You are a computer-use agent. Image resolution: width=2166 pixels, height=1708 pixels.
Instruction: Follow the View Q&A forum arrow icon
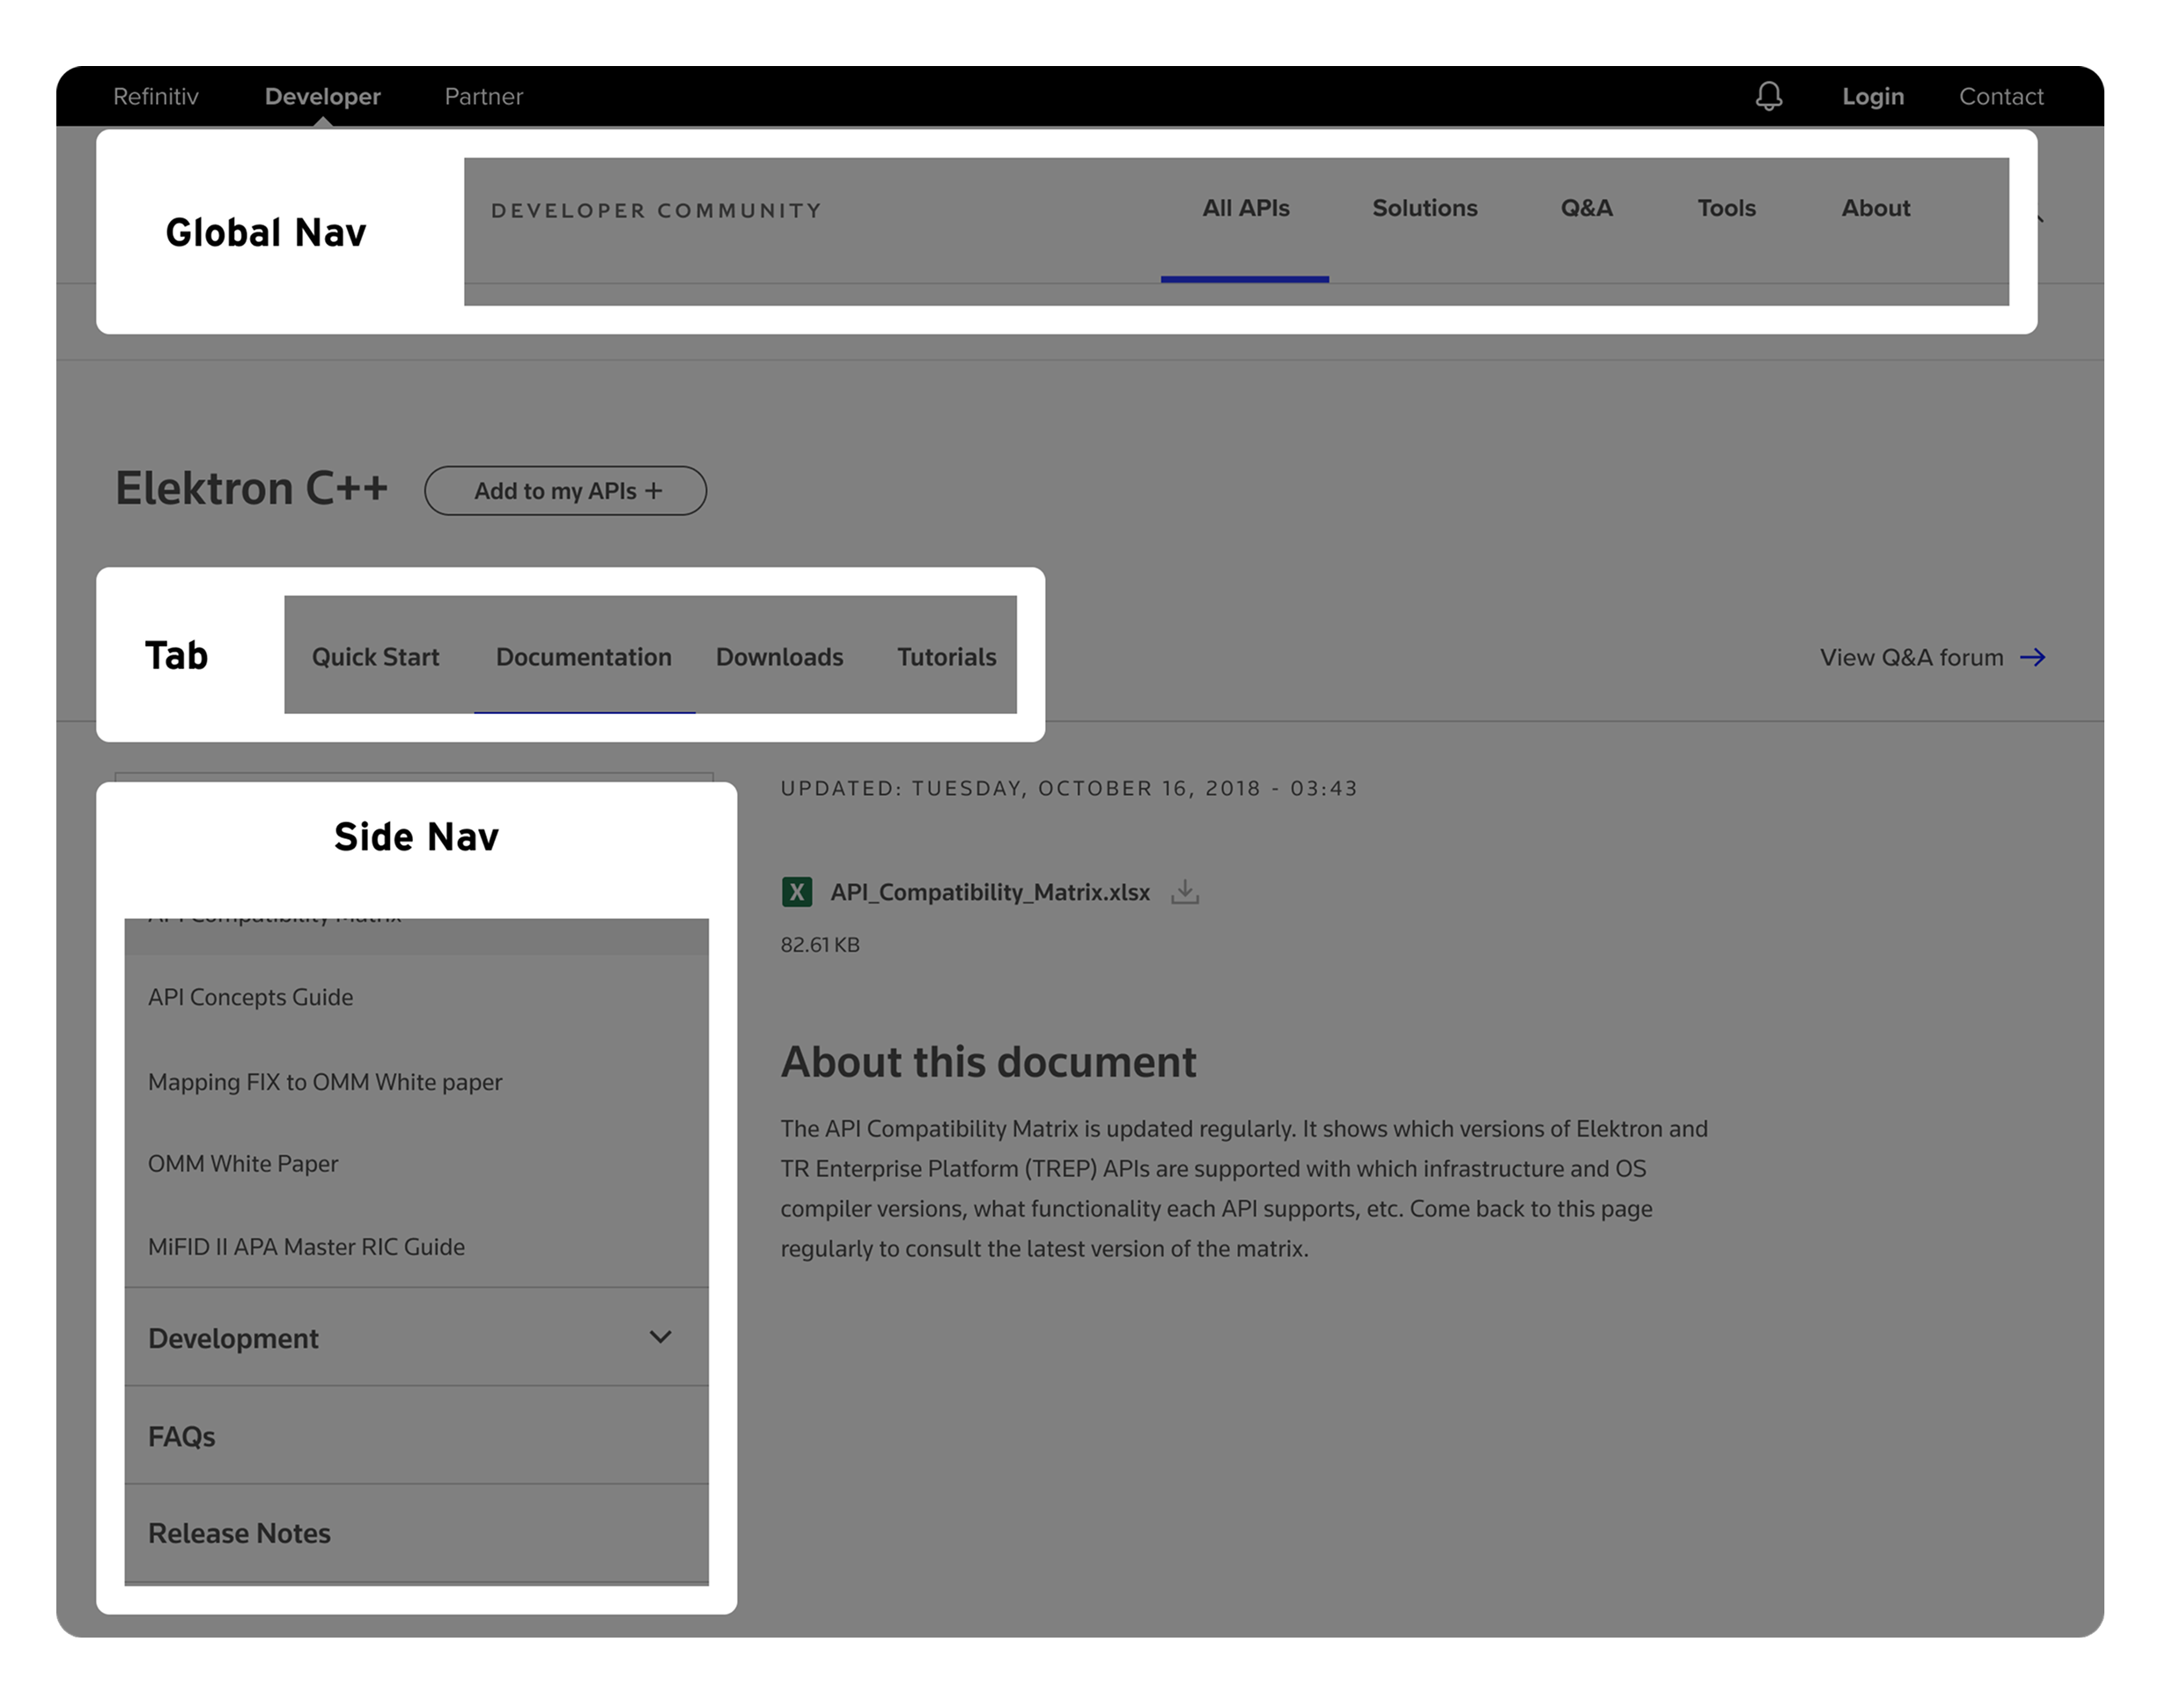click(2032, 657)
